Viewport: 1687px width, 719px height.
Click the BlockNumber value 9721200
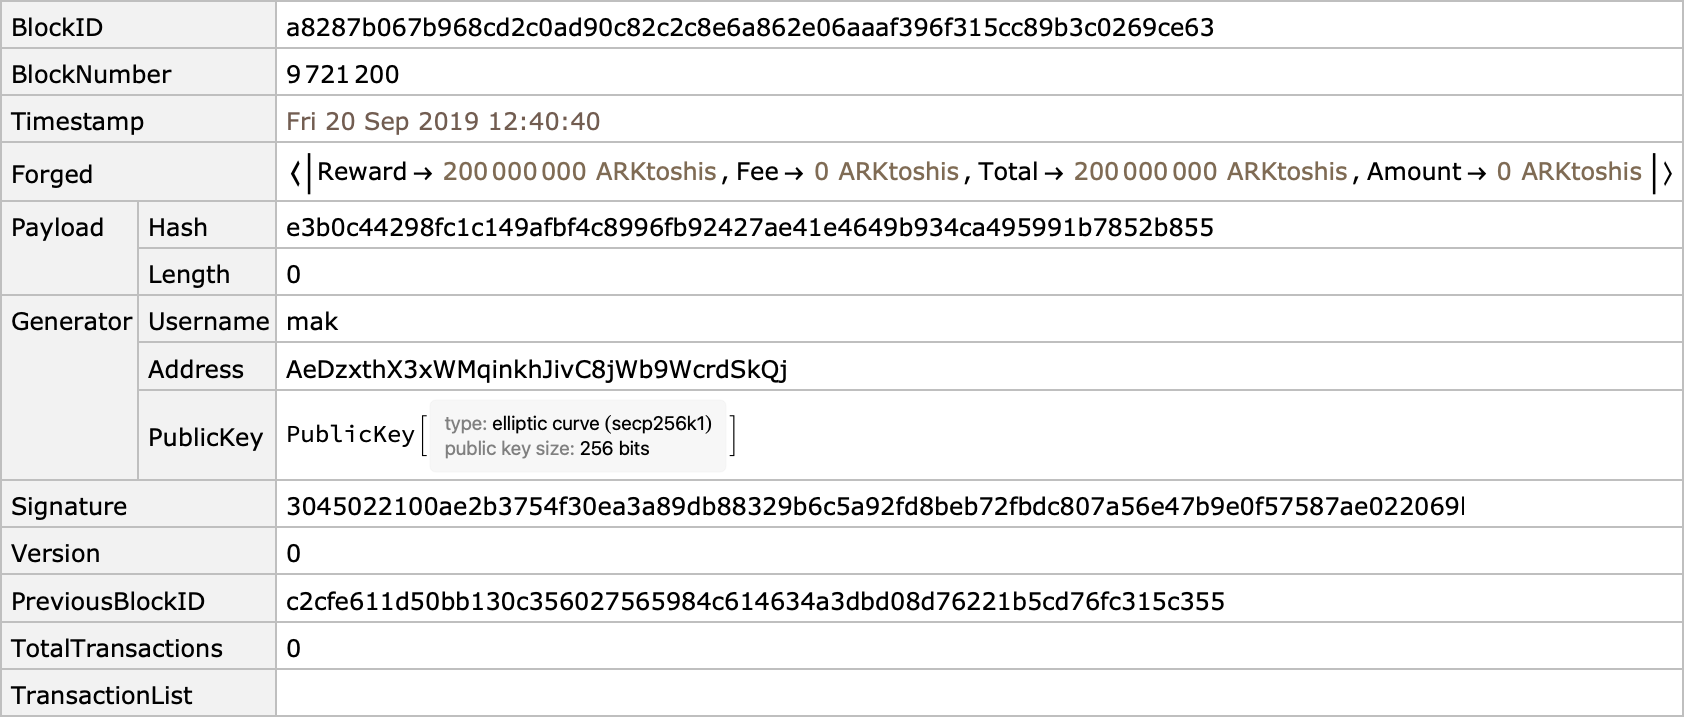(342, 74)
